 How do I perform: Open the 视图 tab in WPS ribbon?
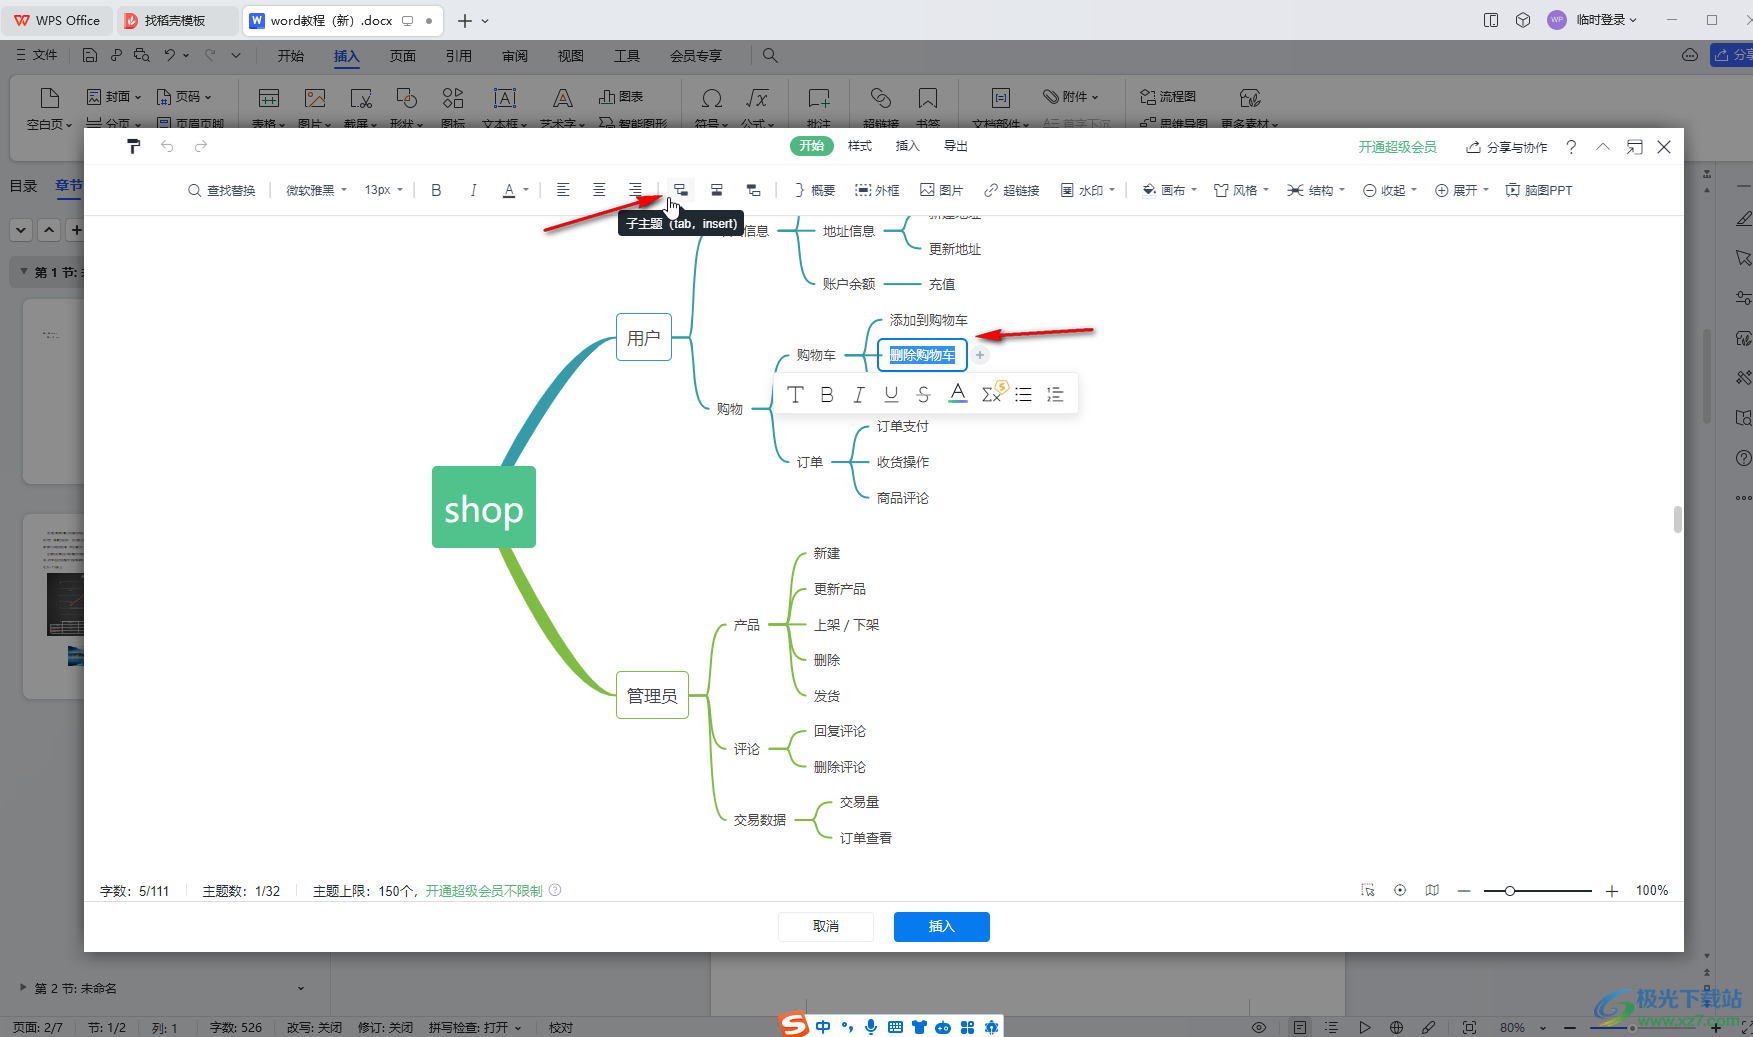pos(570,56)
